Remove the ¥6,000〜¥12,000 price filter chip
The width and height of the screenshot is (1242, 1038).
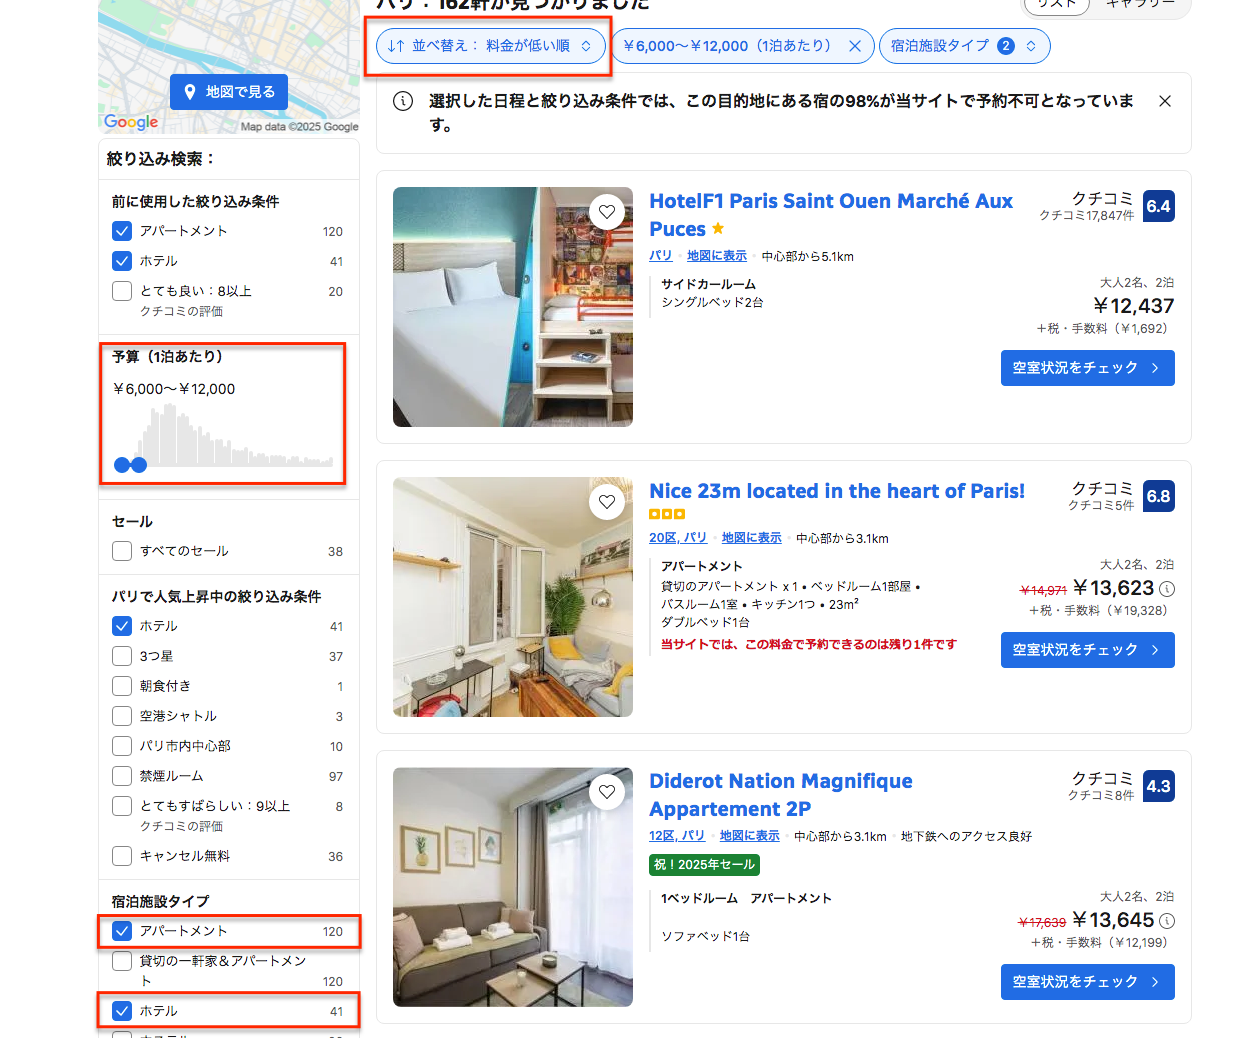[855, 46]
